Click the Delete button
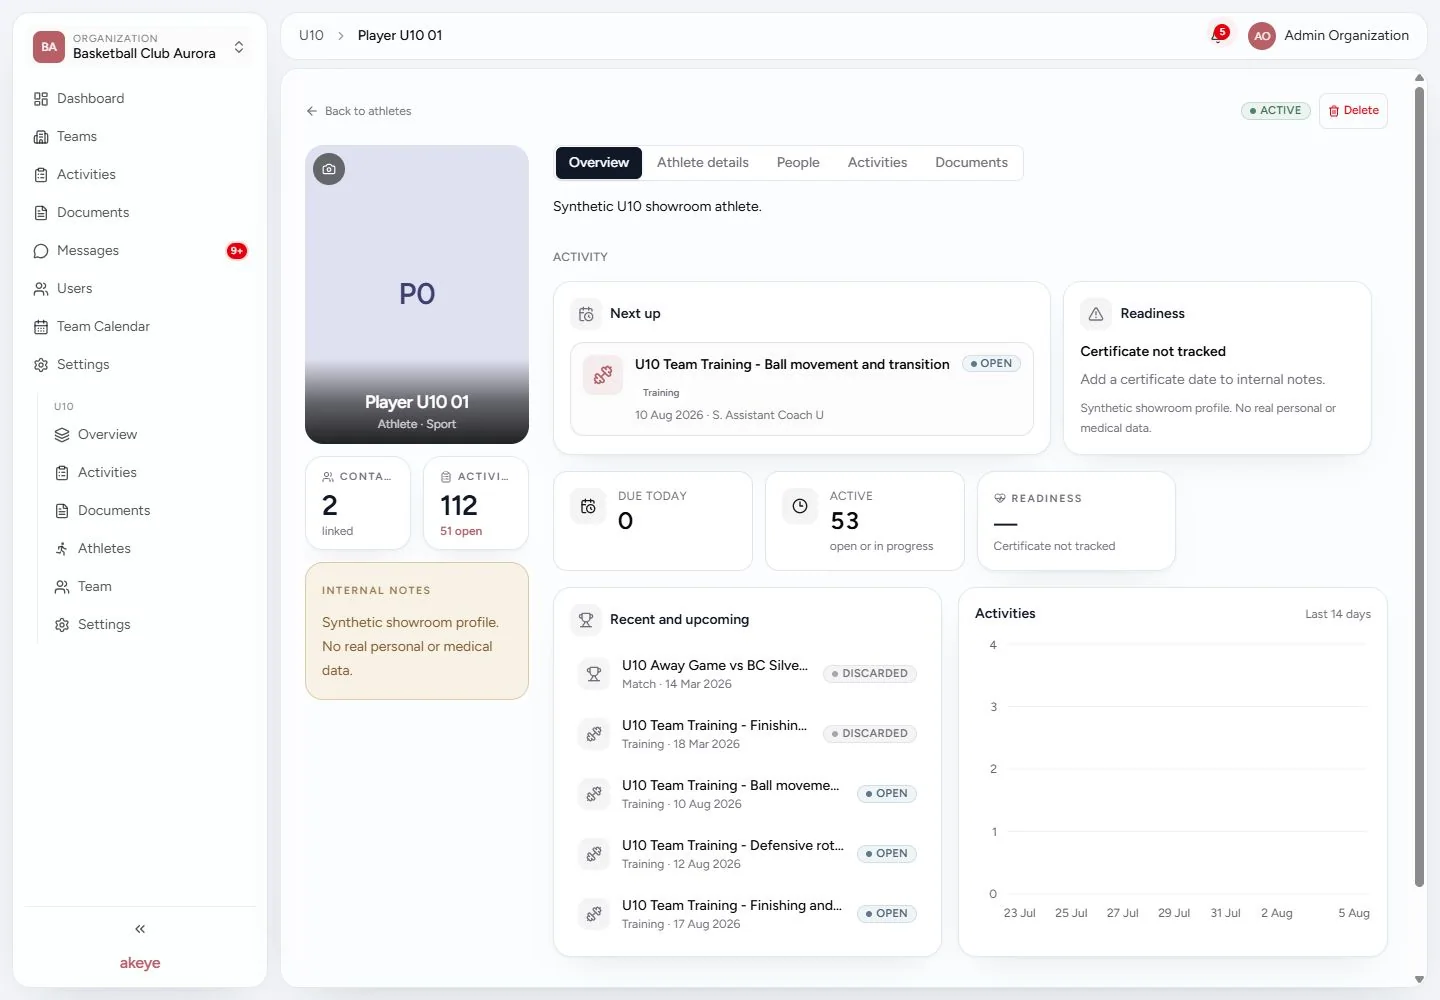 pyautogui.click(x=1353, y=111)
